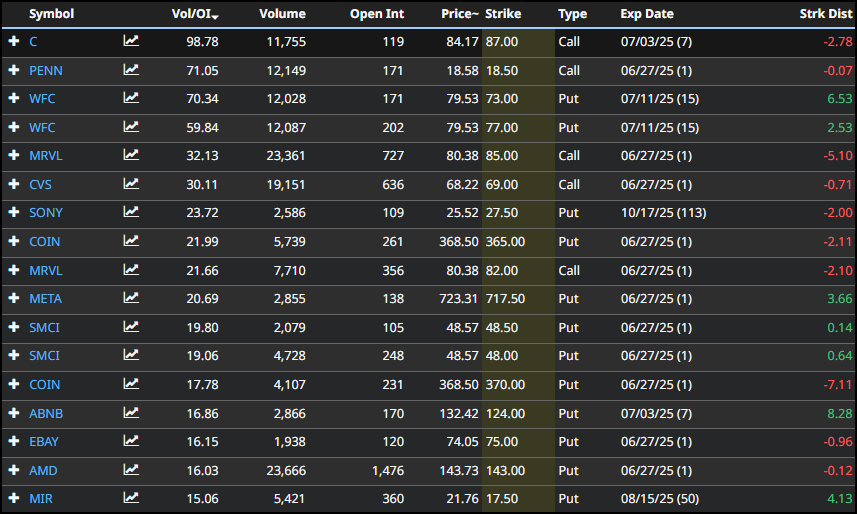This screenshot has height=514, width=857.
Task: Open chart icon for WFC 77.00 put
Action: click(131, 127)
